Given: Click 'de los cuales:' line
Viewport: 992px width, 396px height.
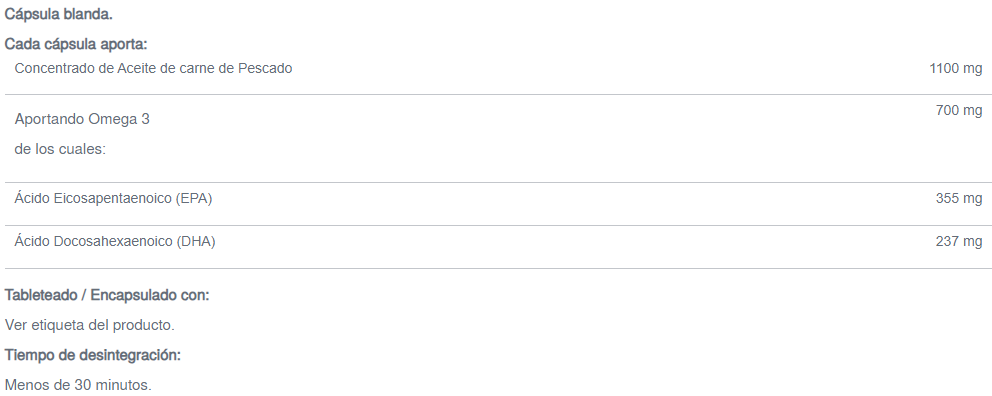Looking at the screenshot, I should [60, 150].
